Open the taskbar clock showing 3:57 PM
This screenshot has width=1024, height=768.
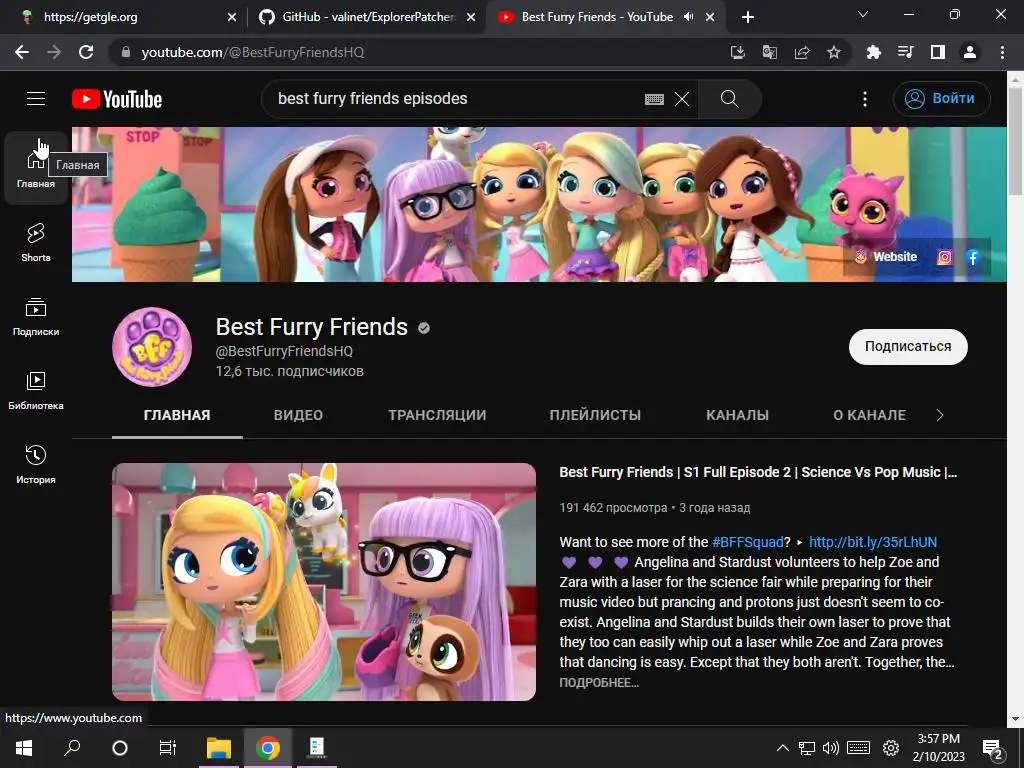(x=938, y=748)
